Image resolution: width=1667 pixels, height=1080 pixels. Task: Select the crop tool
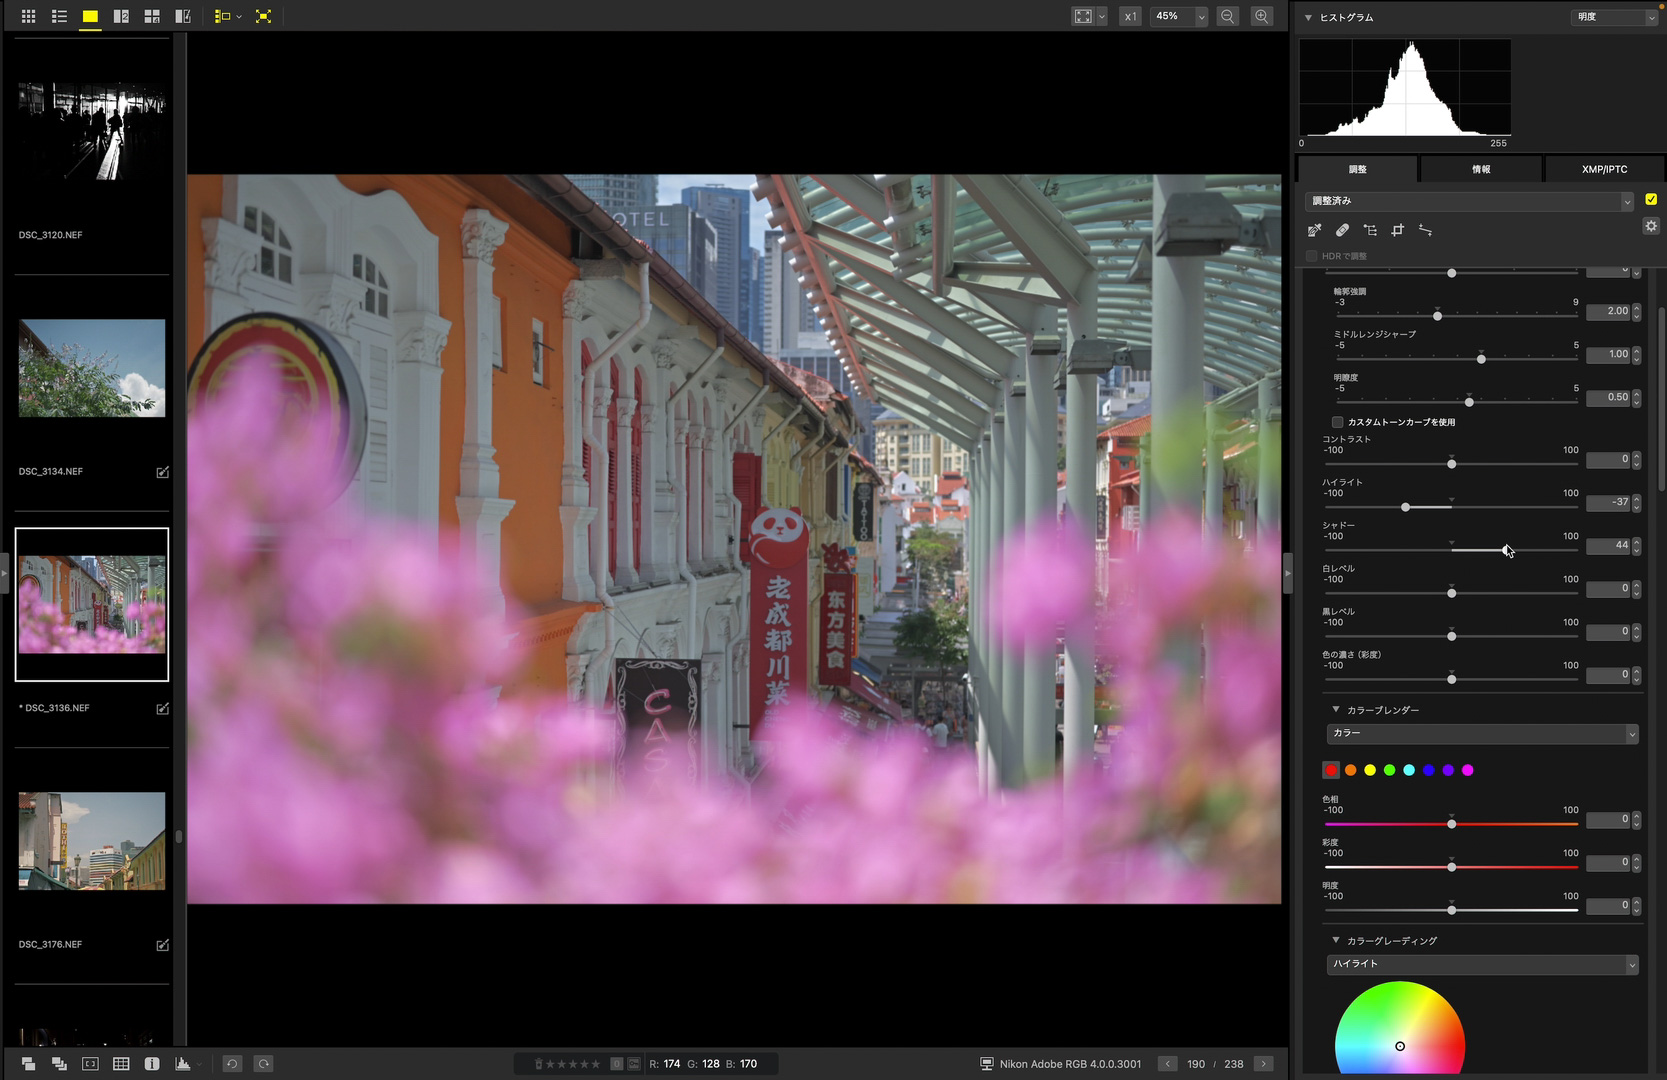1398,230
